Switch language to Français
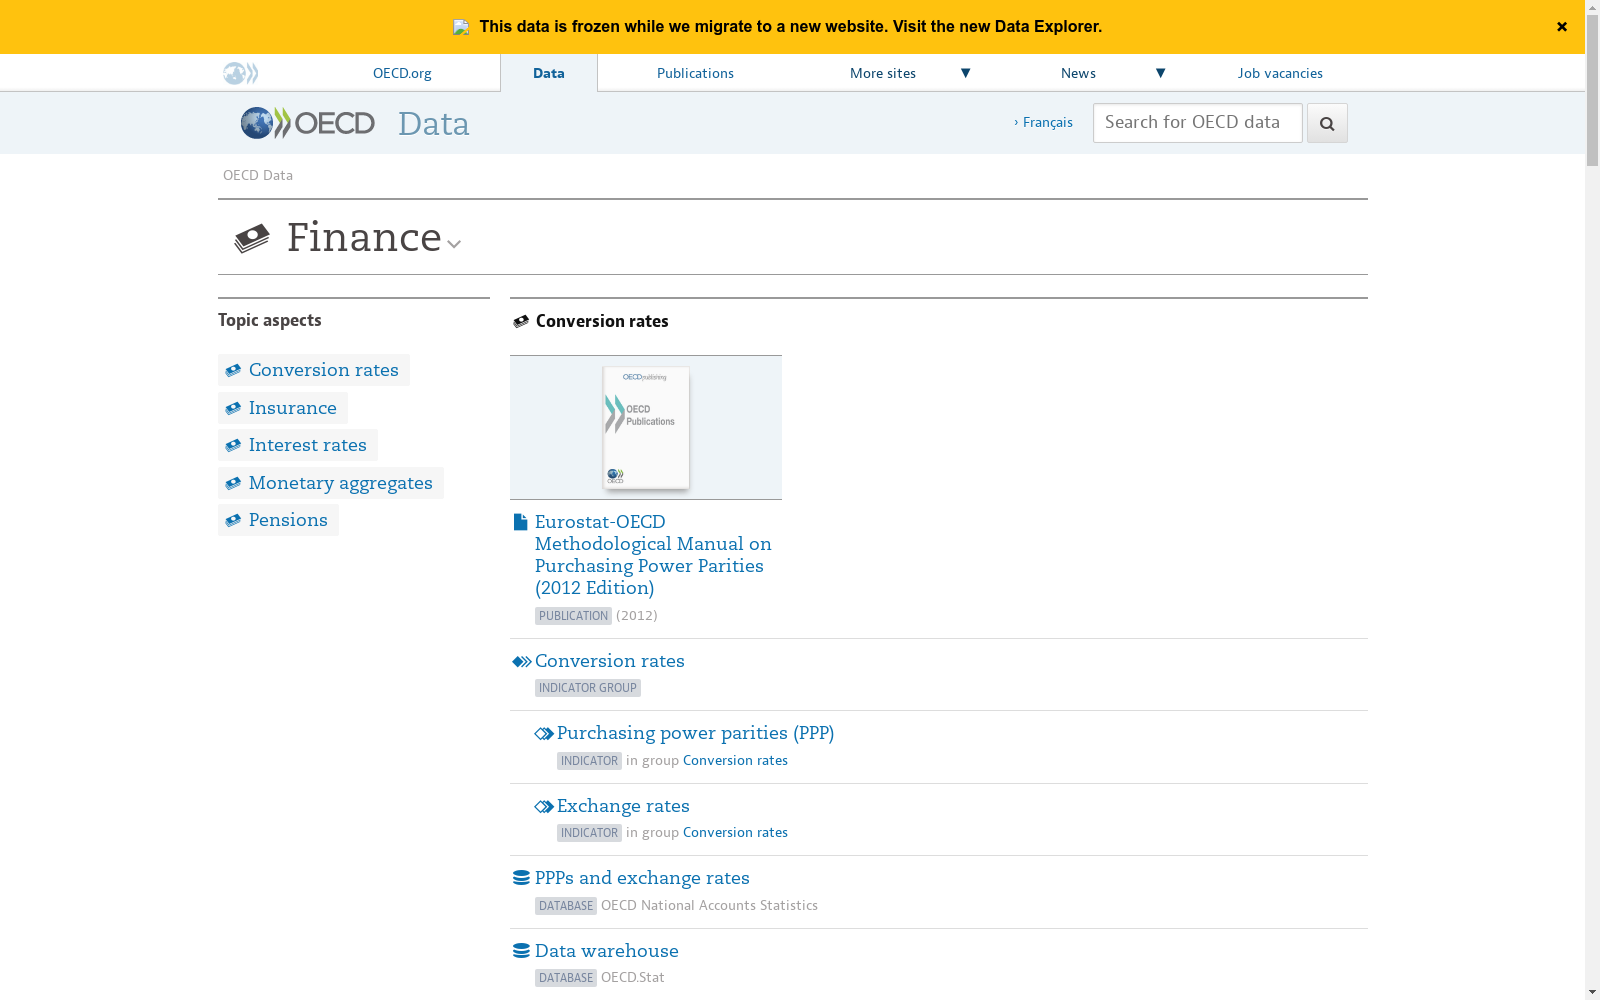This screenshot has height=1000, width=1600. click(x=1047, y=122)
